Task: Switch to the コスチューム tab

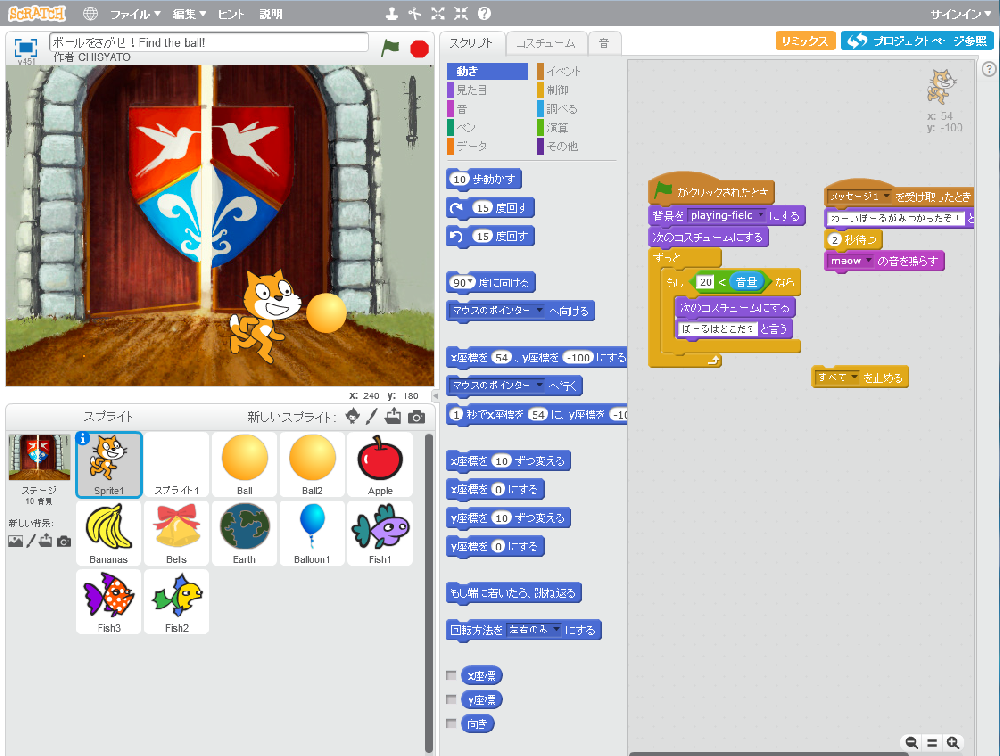Action: (546, 43)
